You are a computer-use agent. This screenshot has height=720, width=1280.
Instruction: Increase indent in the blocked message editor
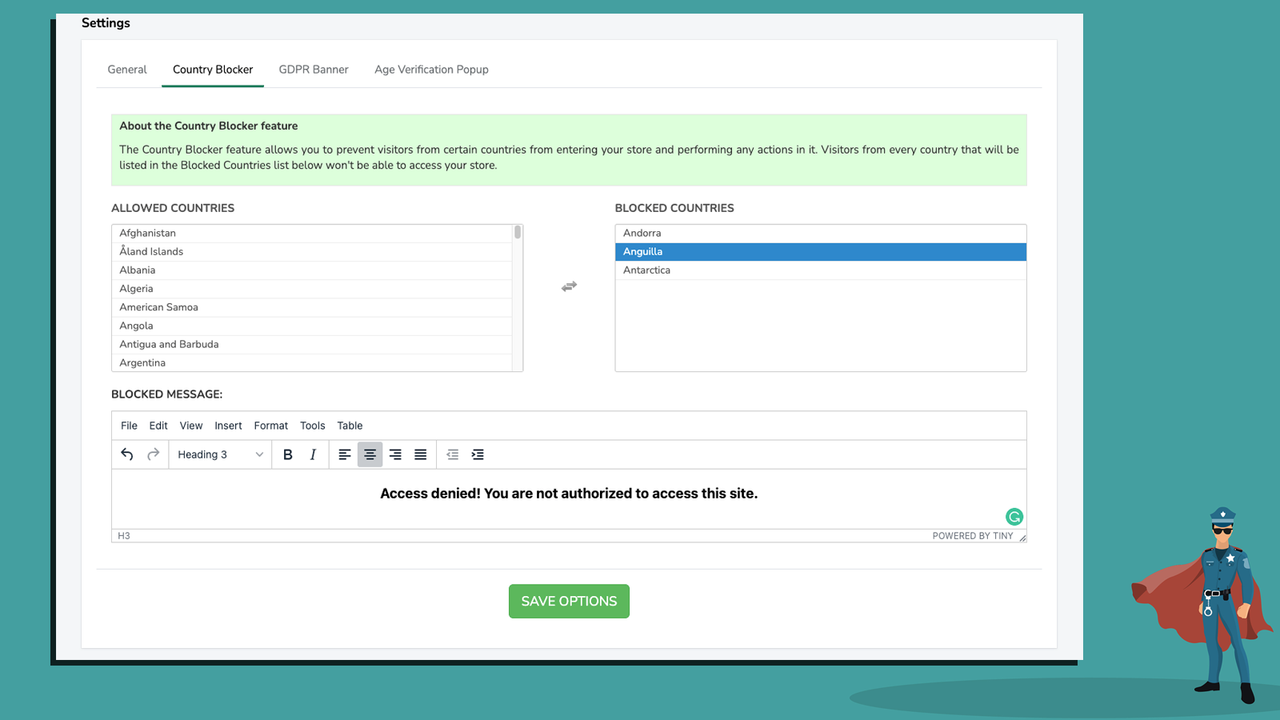point(478,454)
